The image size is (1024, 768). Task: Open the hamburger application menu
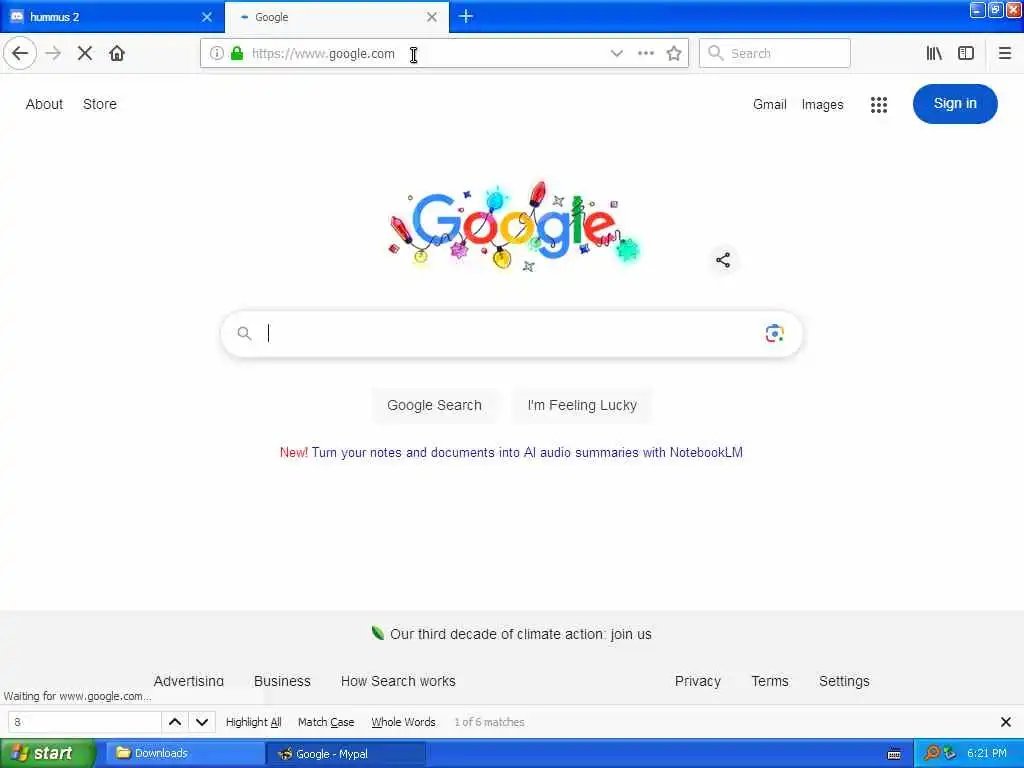pyautogui.click(x=1005, y=54)
